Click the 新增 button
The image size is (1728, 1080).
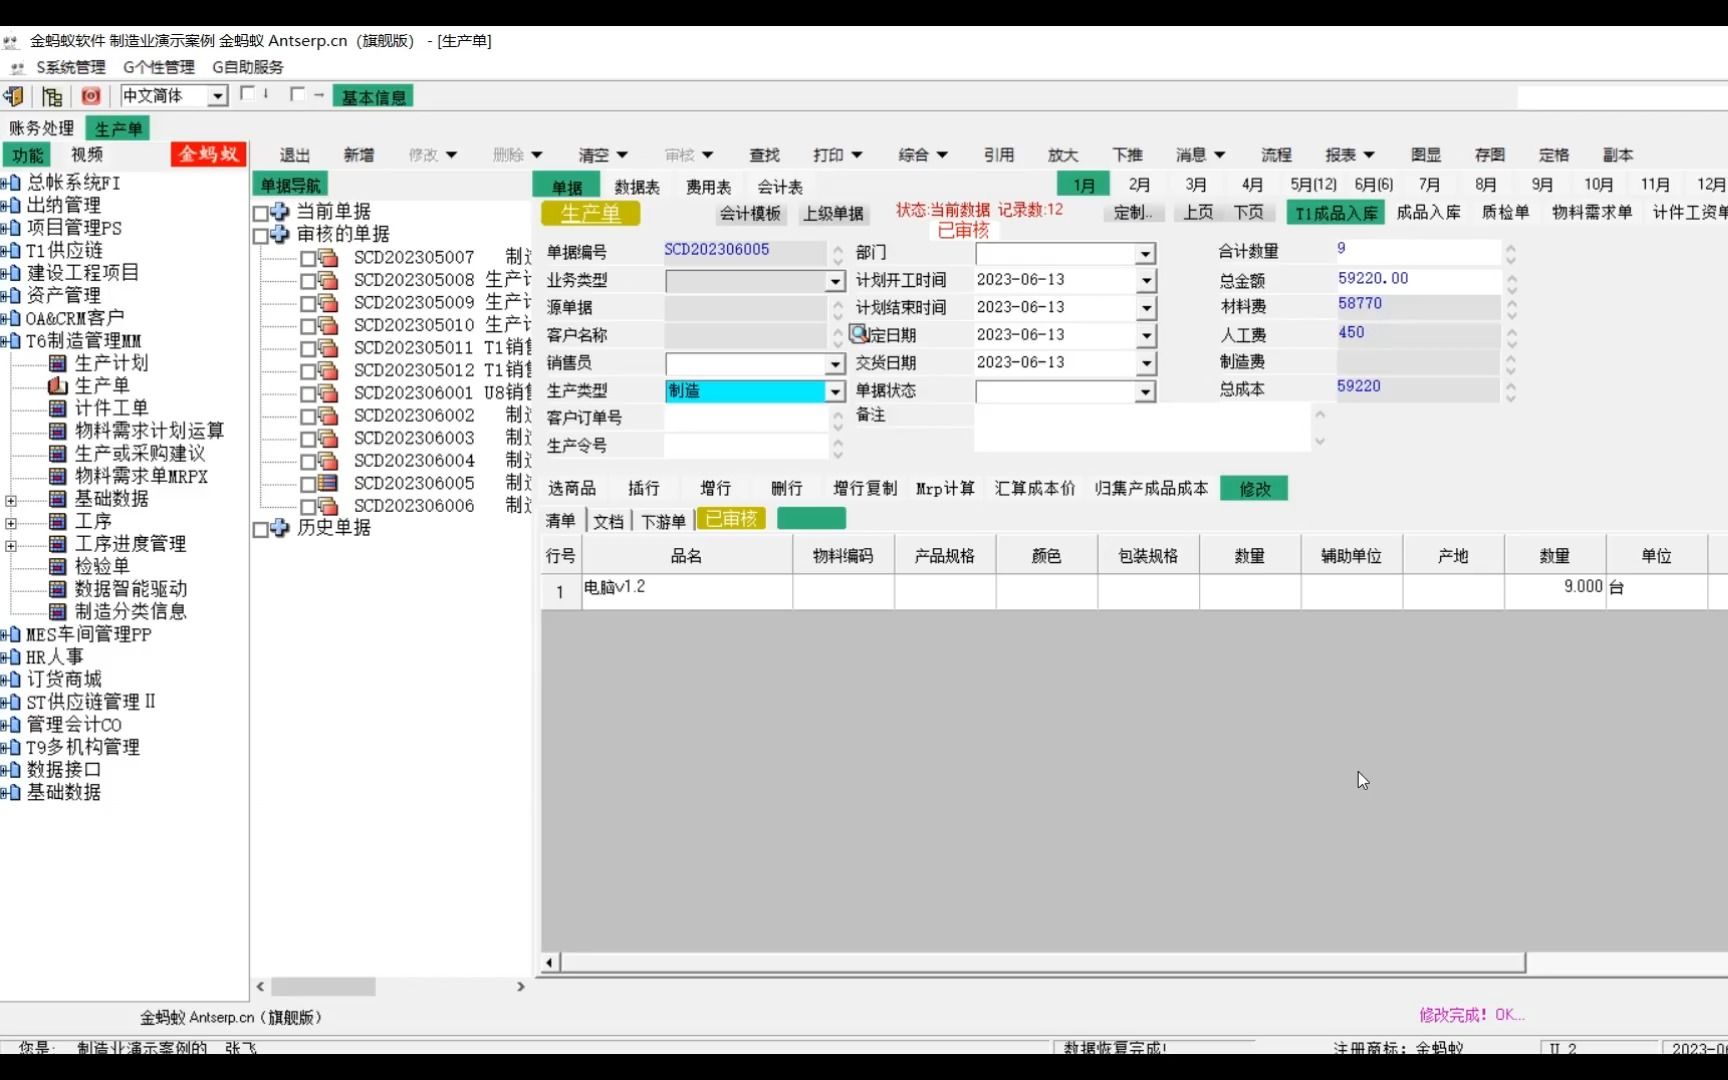coord(359,155)
